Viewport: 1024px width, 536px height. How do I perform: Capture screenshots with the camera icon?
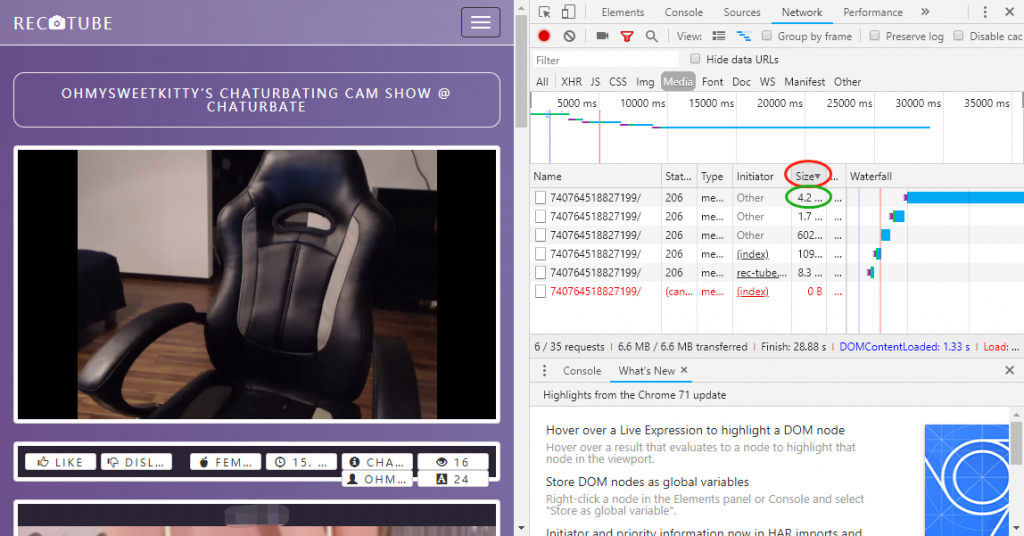602,36
